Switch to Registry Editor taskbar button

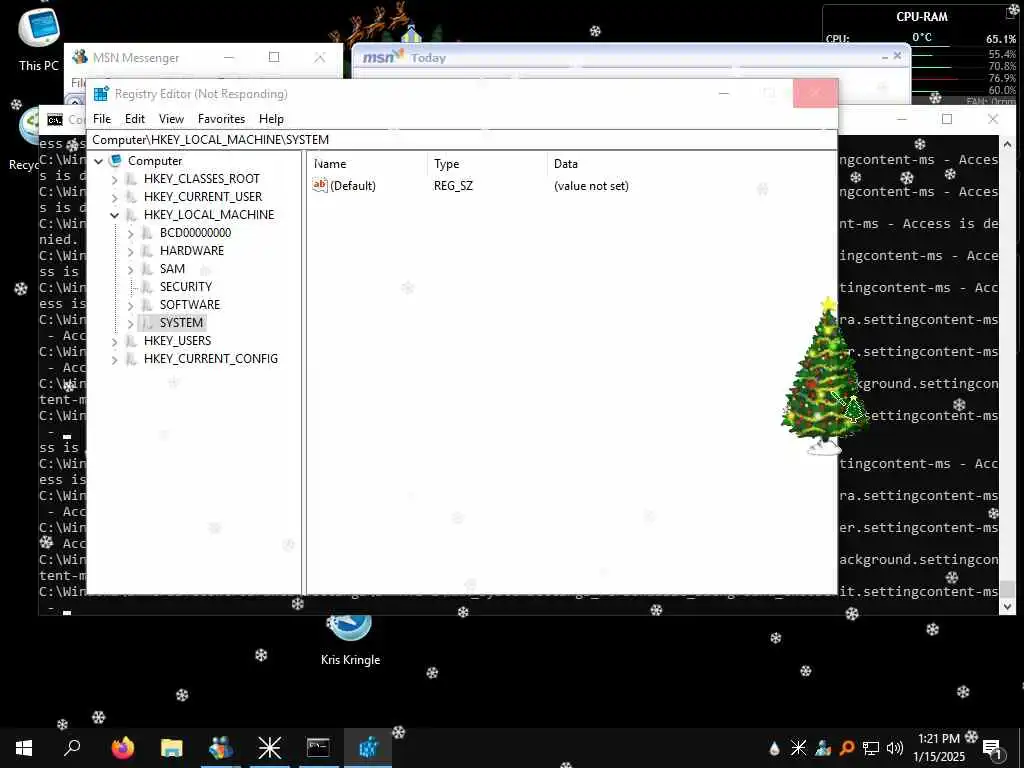point(368,748)
